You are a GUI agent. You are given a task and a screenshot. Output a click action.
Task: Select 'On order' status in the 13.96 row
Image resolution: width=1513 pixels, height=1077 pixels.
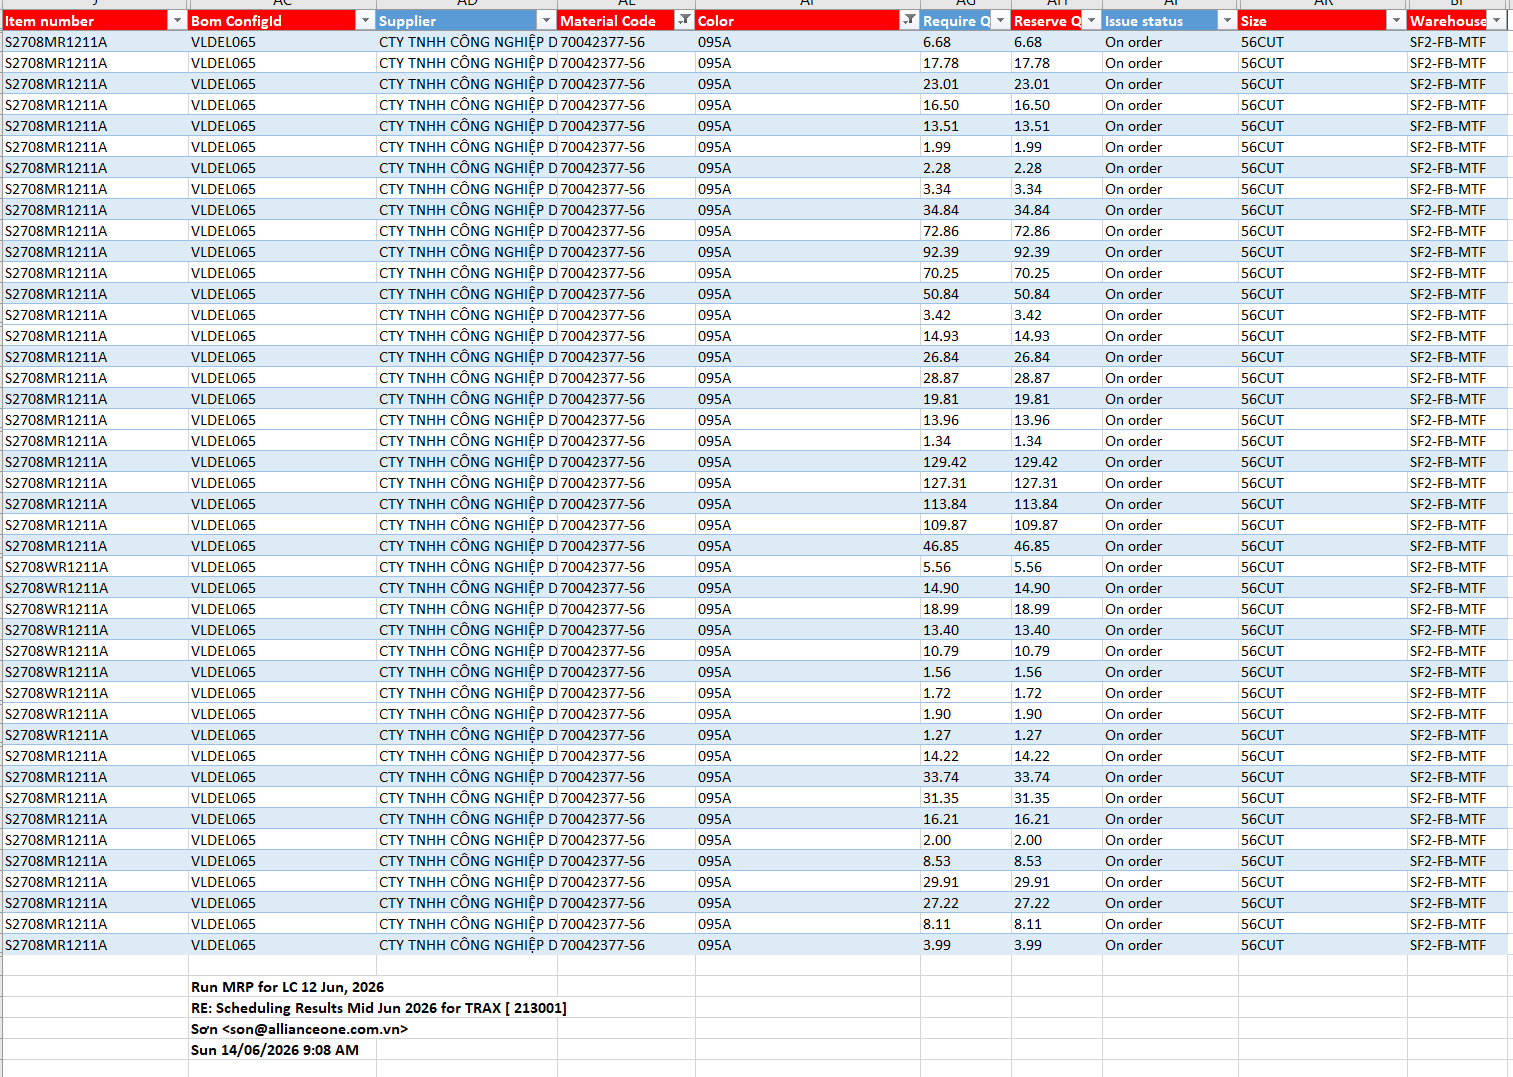click(x=1170, y=420)
